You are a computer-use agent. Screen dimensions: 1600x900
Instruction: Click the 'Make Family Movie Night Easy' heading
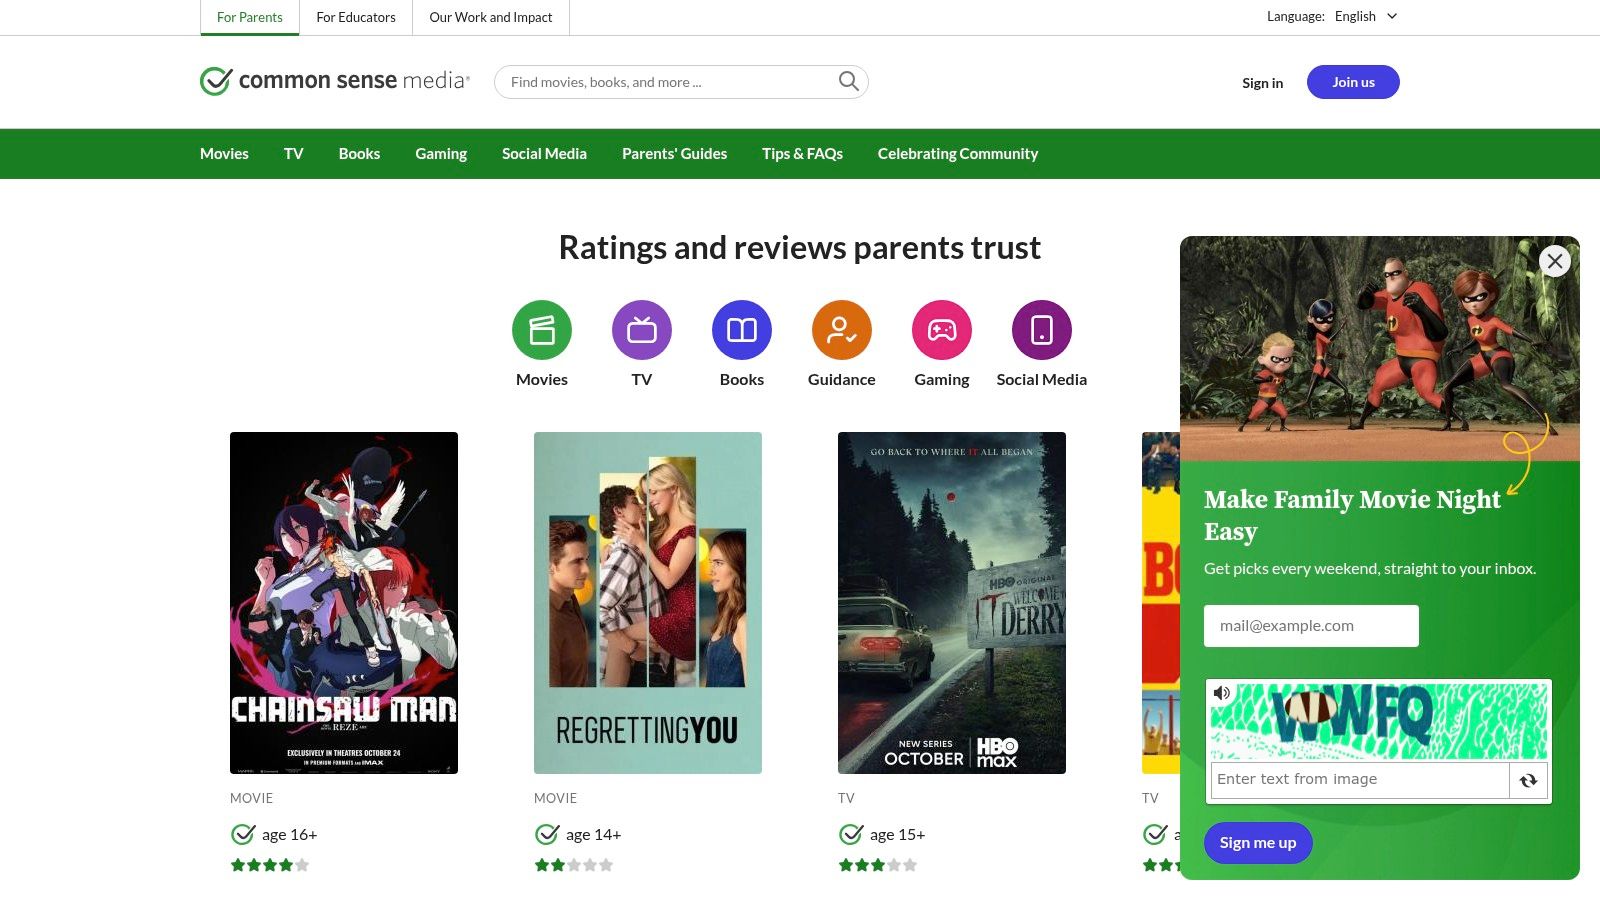pyautogui.click(x=1352, y=515)
